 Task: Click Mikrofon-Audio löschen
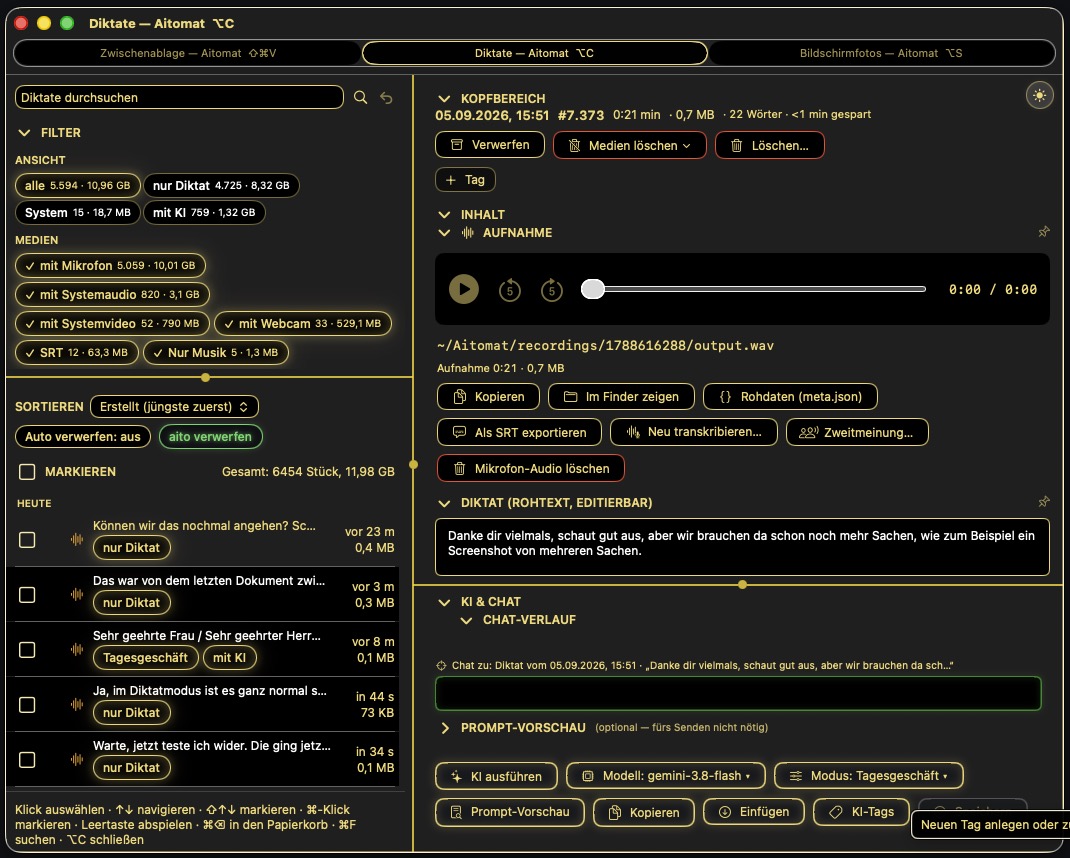530,468
